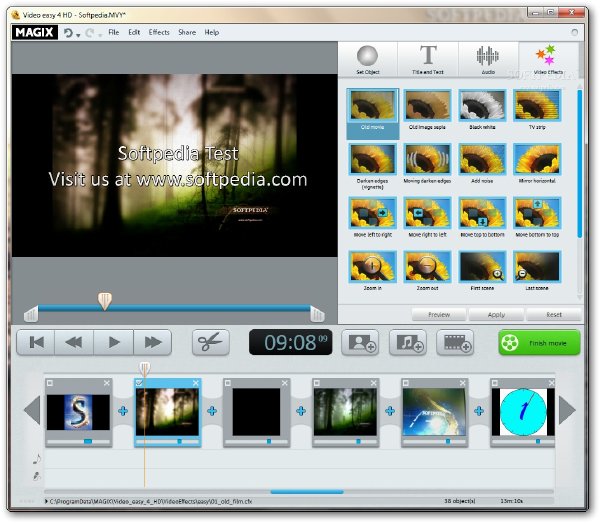Open the Effects menu
The image size is (600, 523).
159,33
